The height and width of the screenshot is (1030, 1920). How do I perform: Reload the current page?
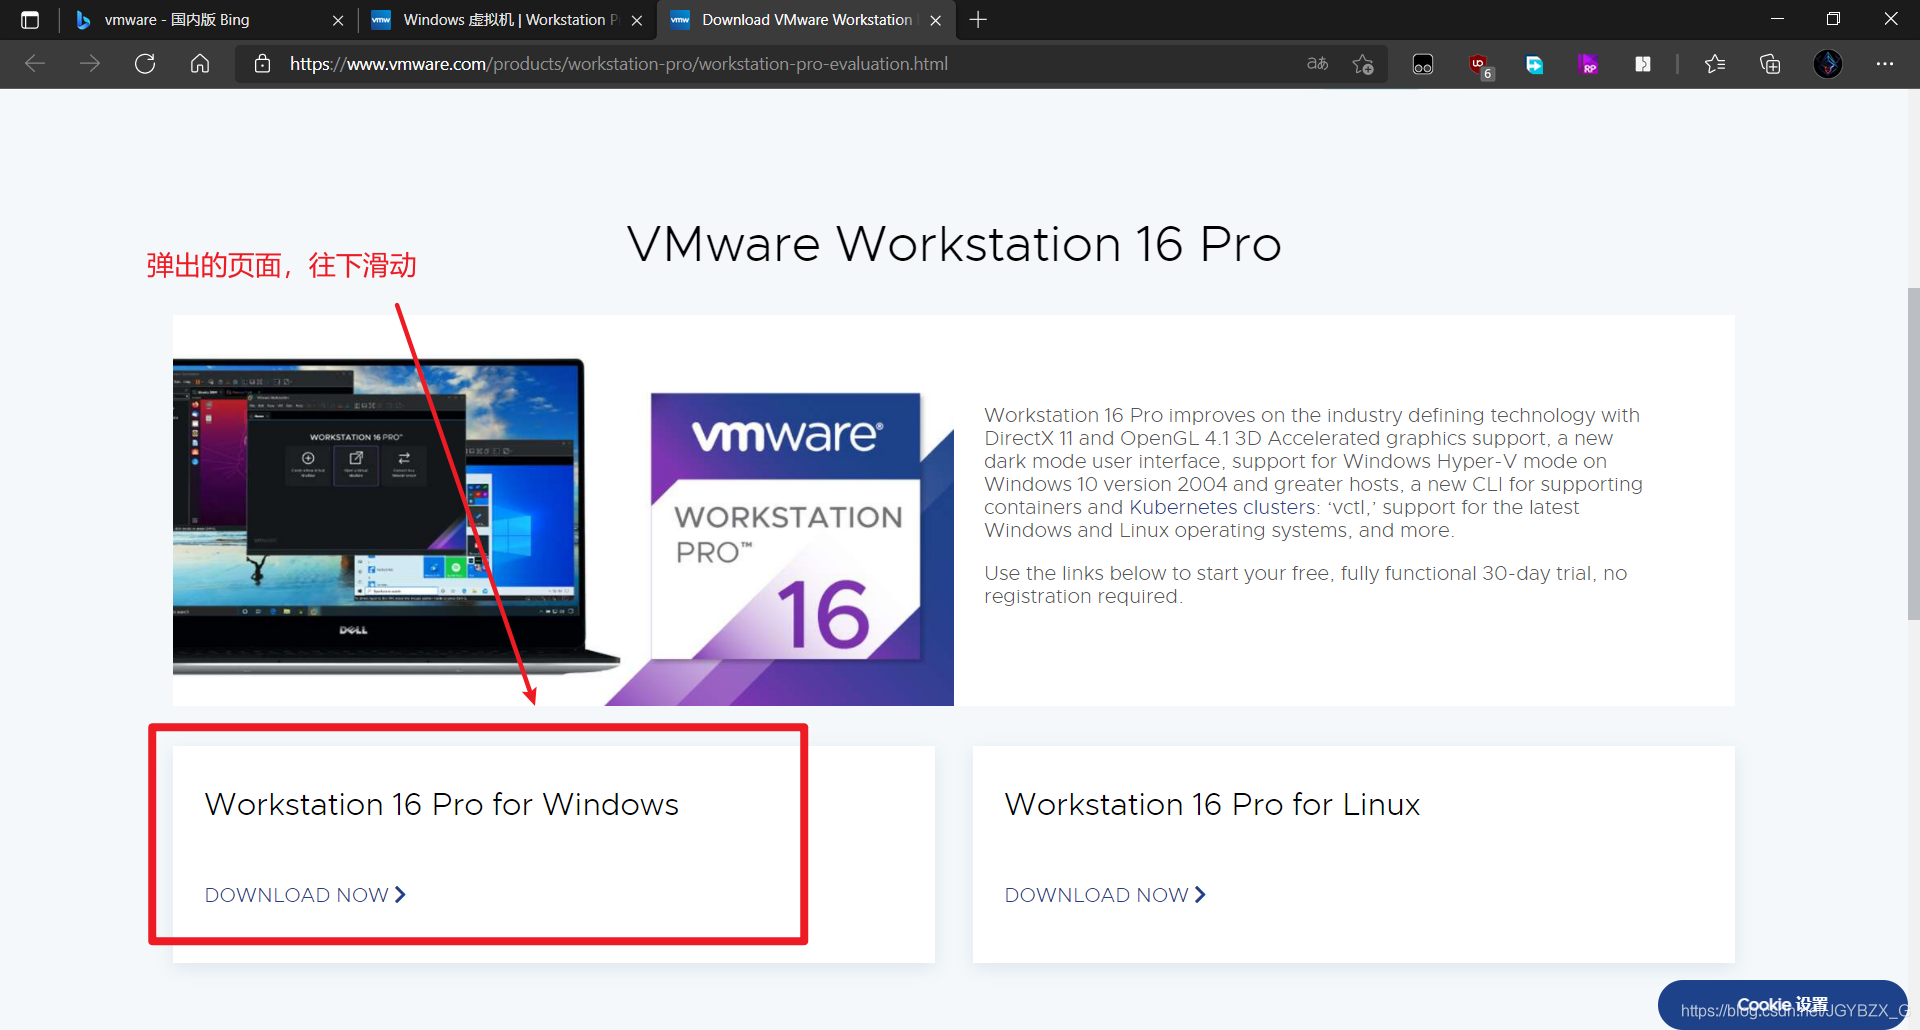tap(145, 64)
